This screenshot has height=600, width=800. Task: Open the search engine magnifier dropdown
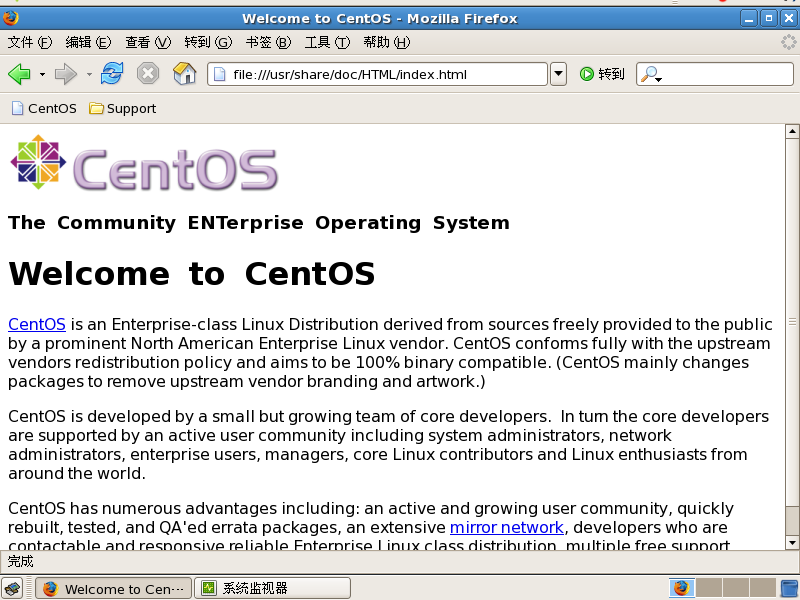(652, 74)
